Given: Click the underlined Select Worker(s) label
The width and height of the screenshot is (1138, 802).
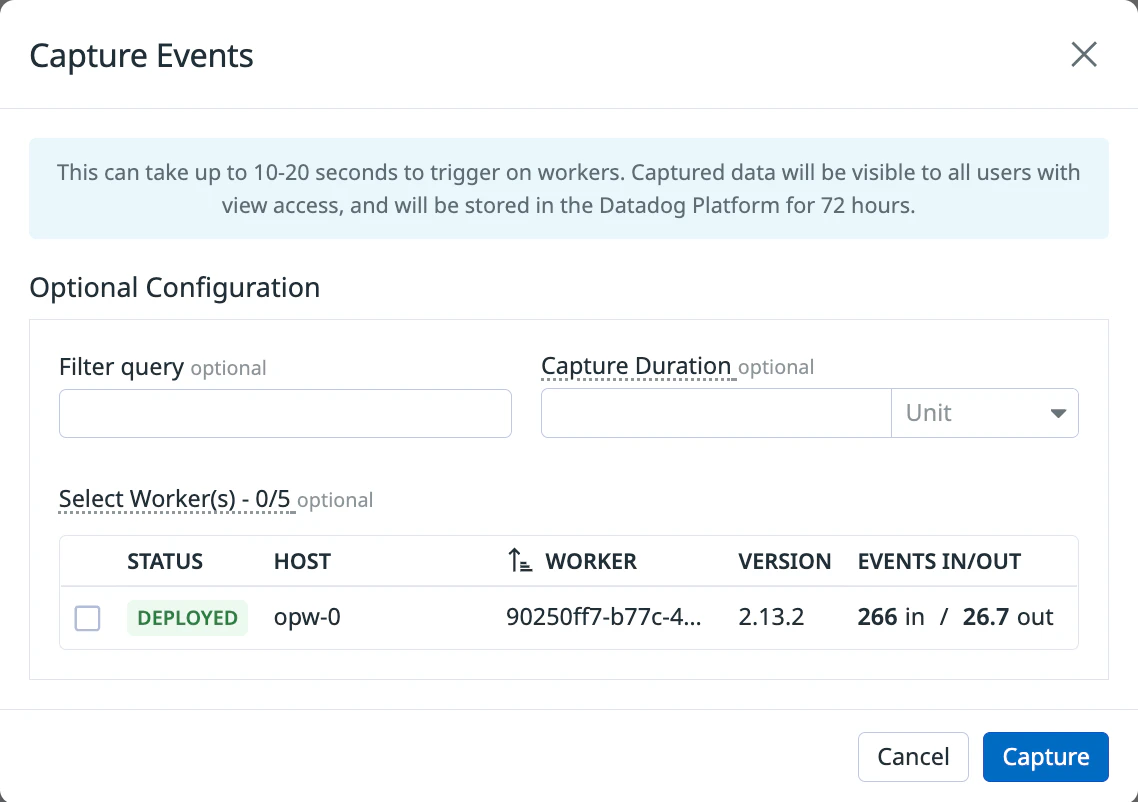Looking at the screenshot, I should [x=176, y=499].
